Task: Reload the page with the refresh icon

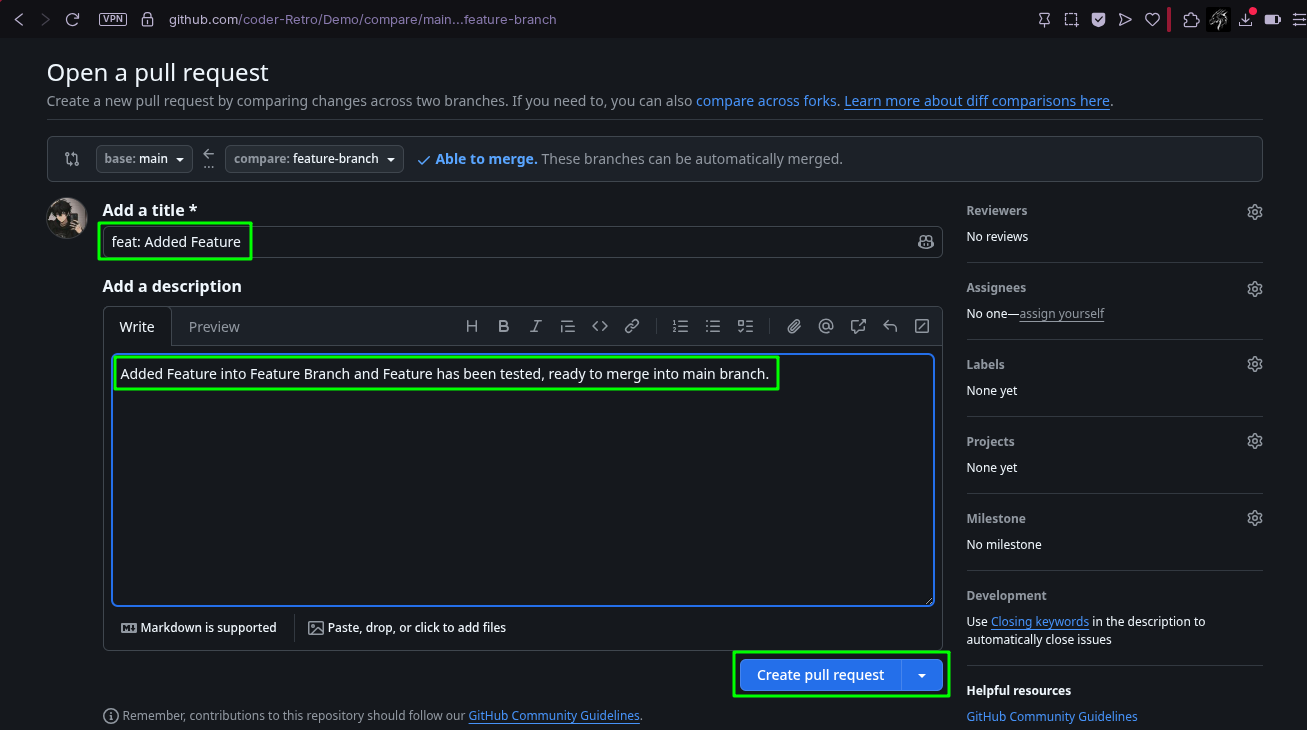Action: pos(72,19)
